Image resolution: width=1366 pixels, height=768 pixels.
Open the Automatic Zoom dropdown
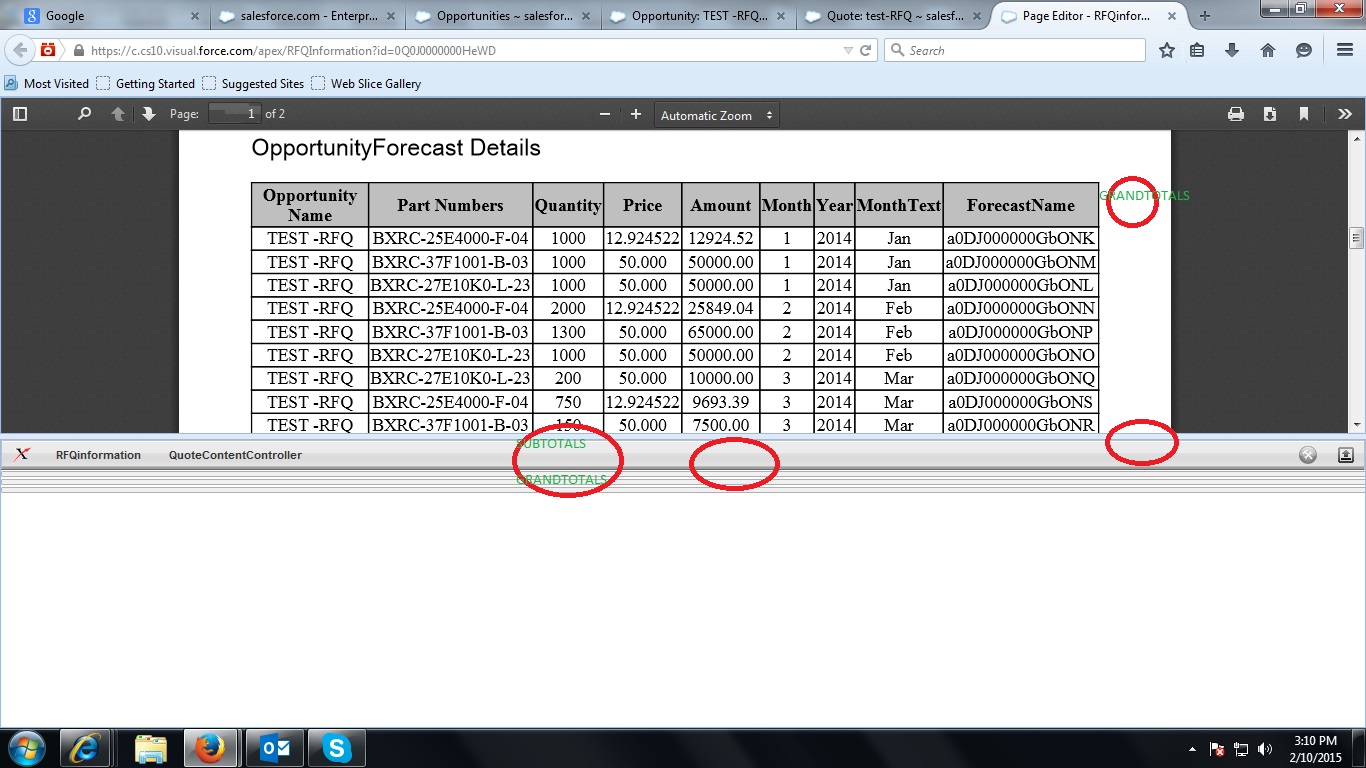[x=717, y=115]
